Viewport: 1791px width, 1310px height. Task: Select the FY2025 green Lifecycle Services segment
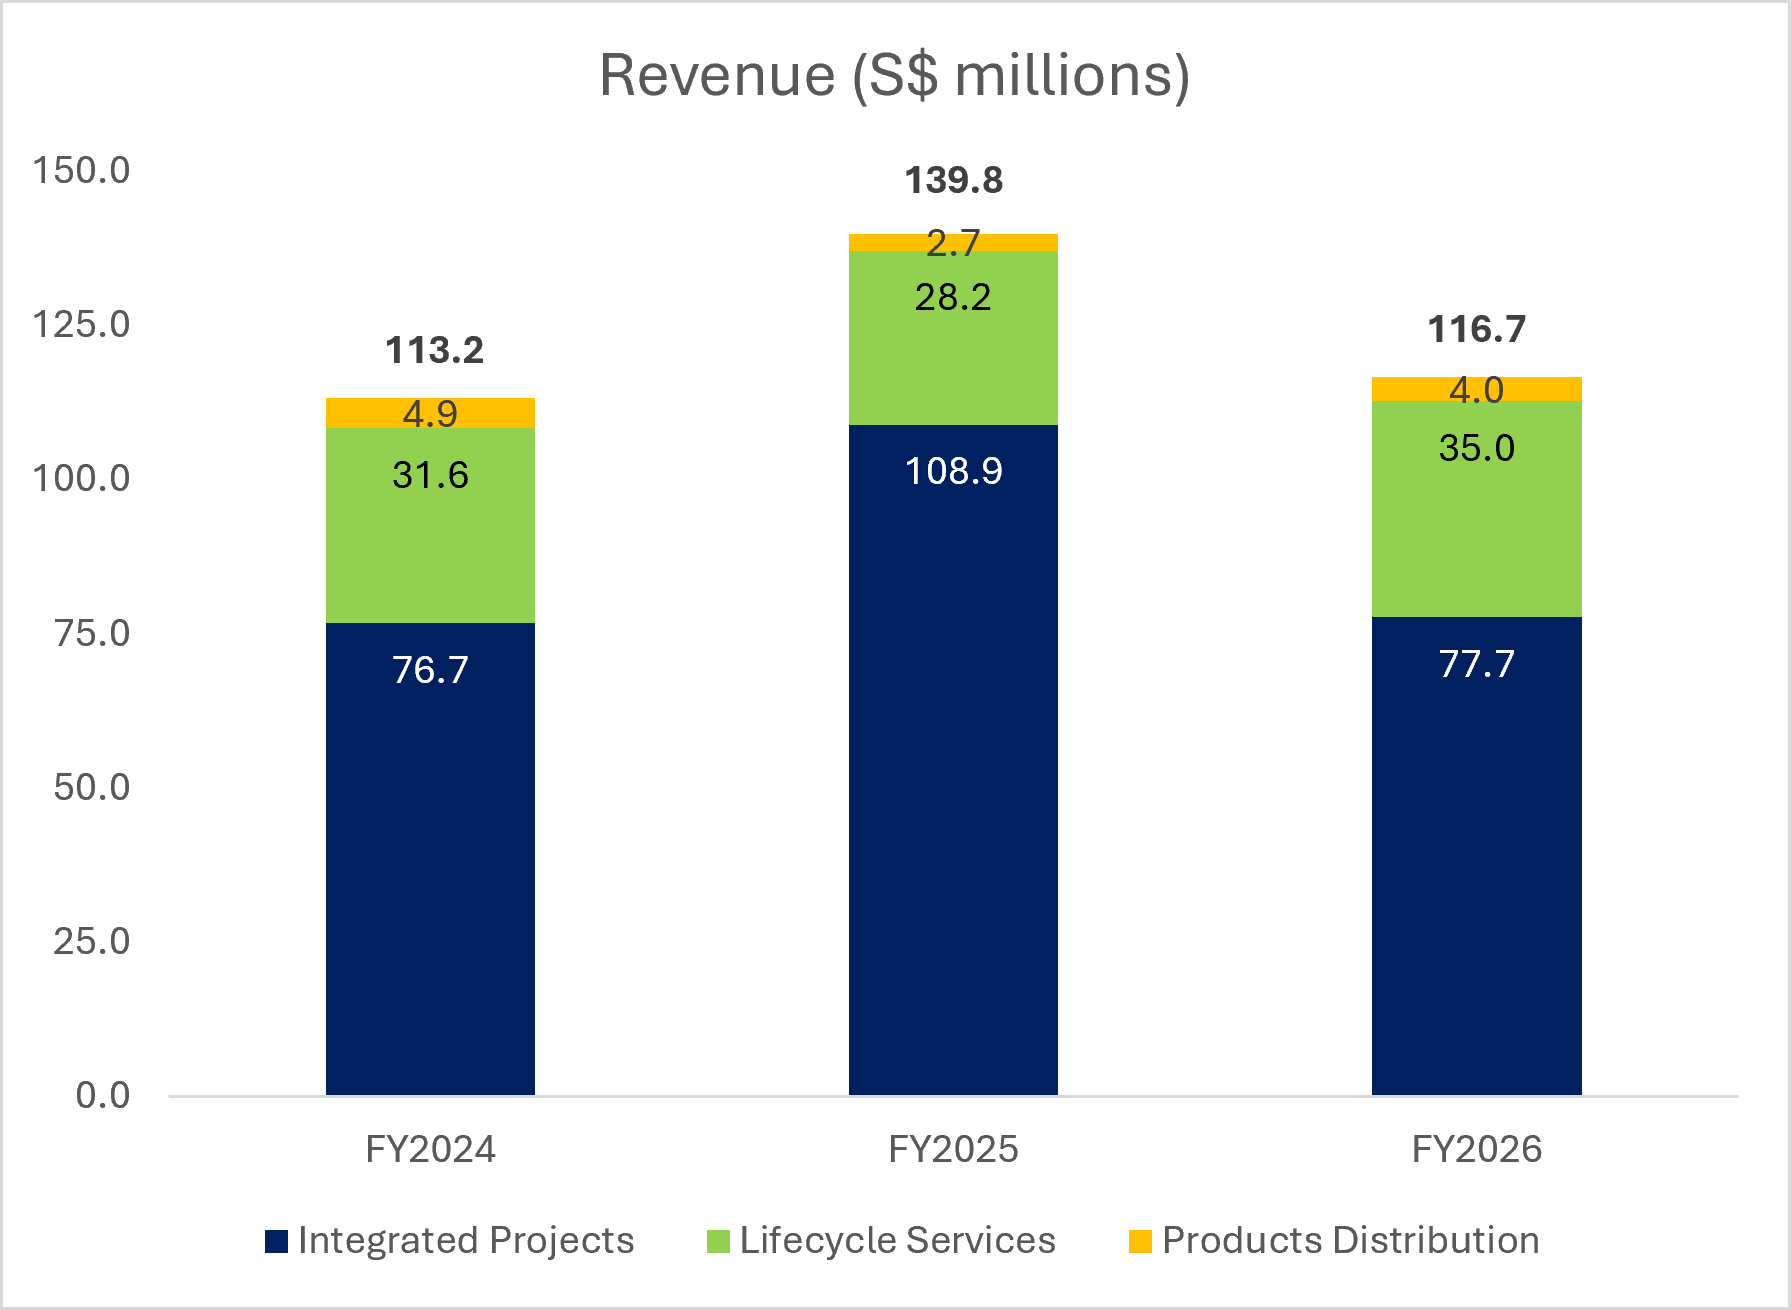tap(953, 338)
